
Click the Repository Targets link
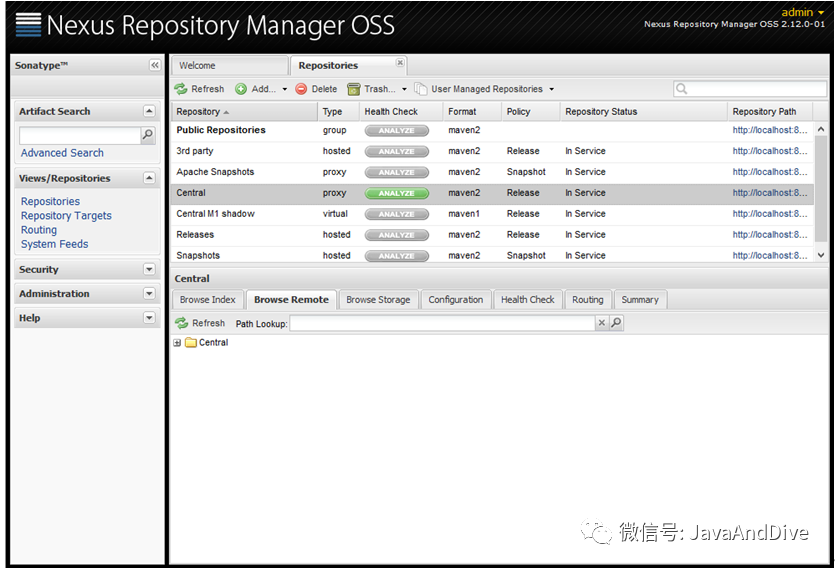tap(66, 216)
